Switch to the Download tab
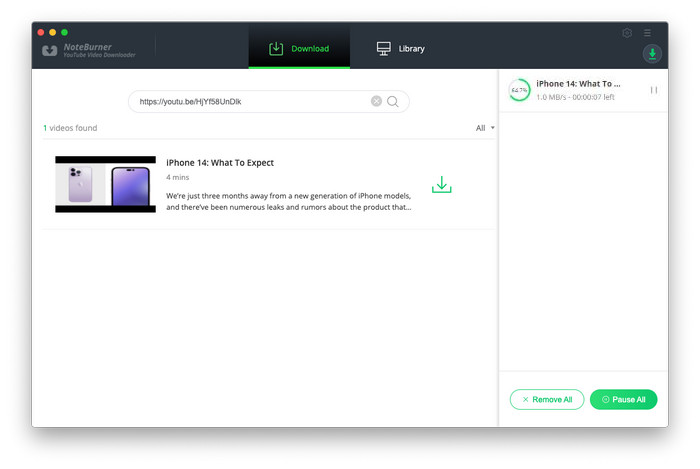 coord(299,48)
